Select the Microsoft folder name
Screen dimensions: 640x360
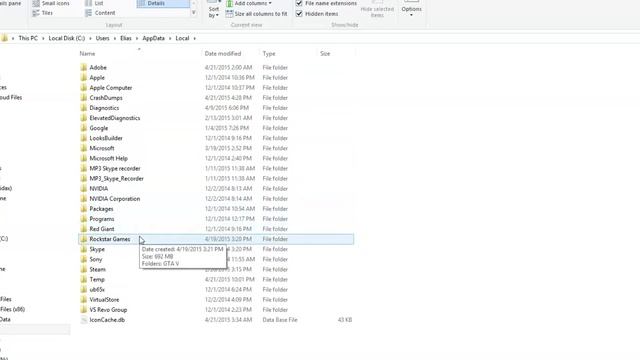point(102,148)
